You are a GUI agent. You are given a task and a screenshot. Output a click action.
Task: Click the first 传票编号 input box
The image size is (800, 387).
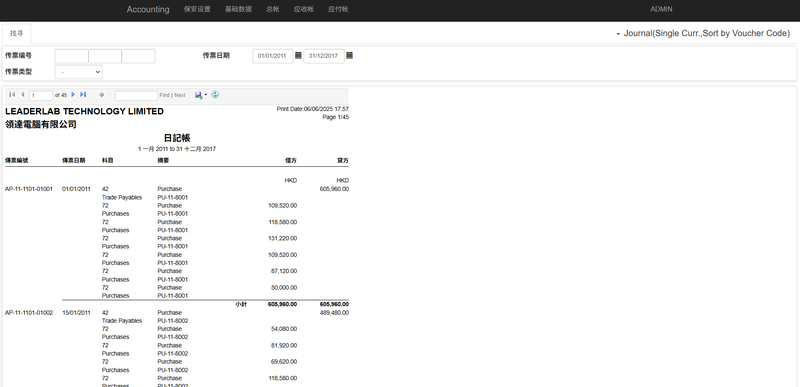(x=71, y=56)
